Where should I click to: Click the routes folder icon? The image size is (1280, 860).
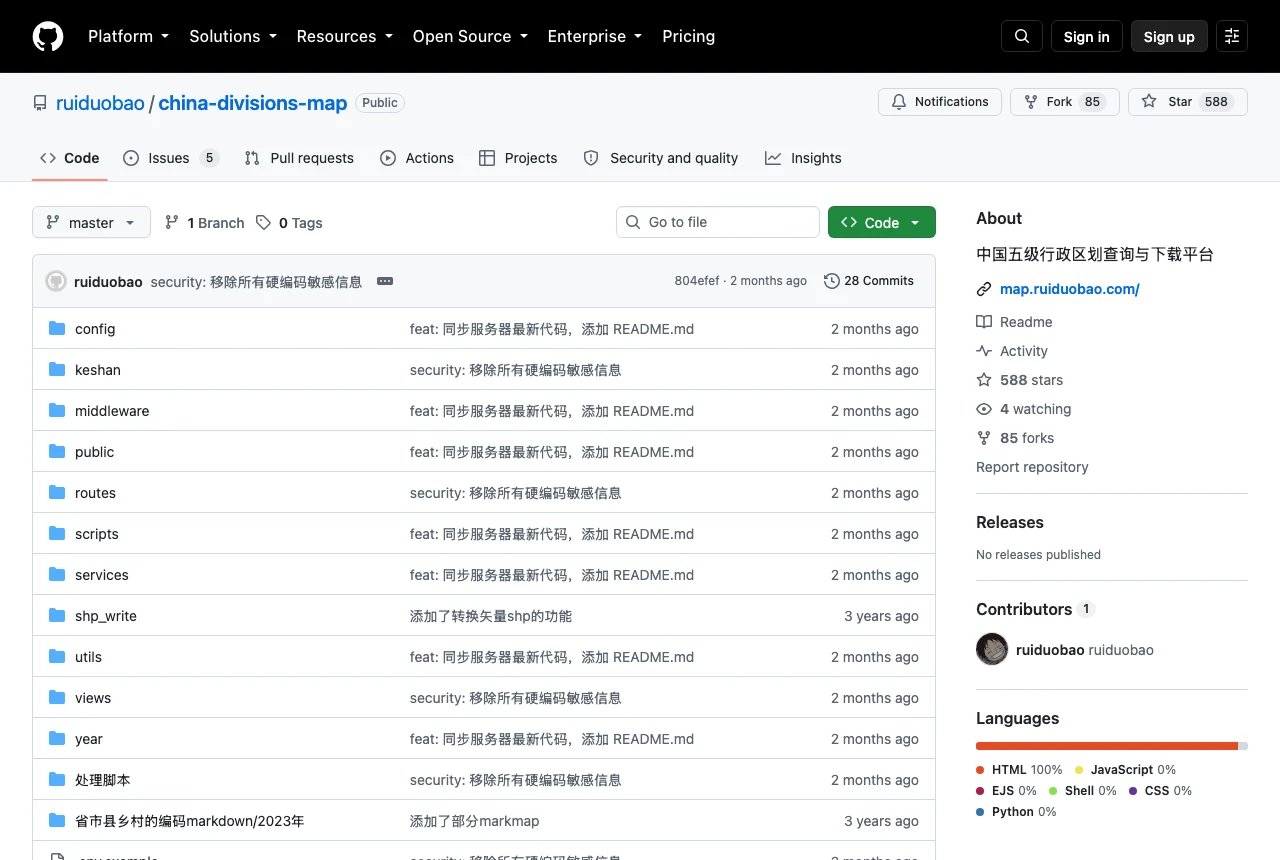pos(57,492)
